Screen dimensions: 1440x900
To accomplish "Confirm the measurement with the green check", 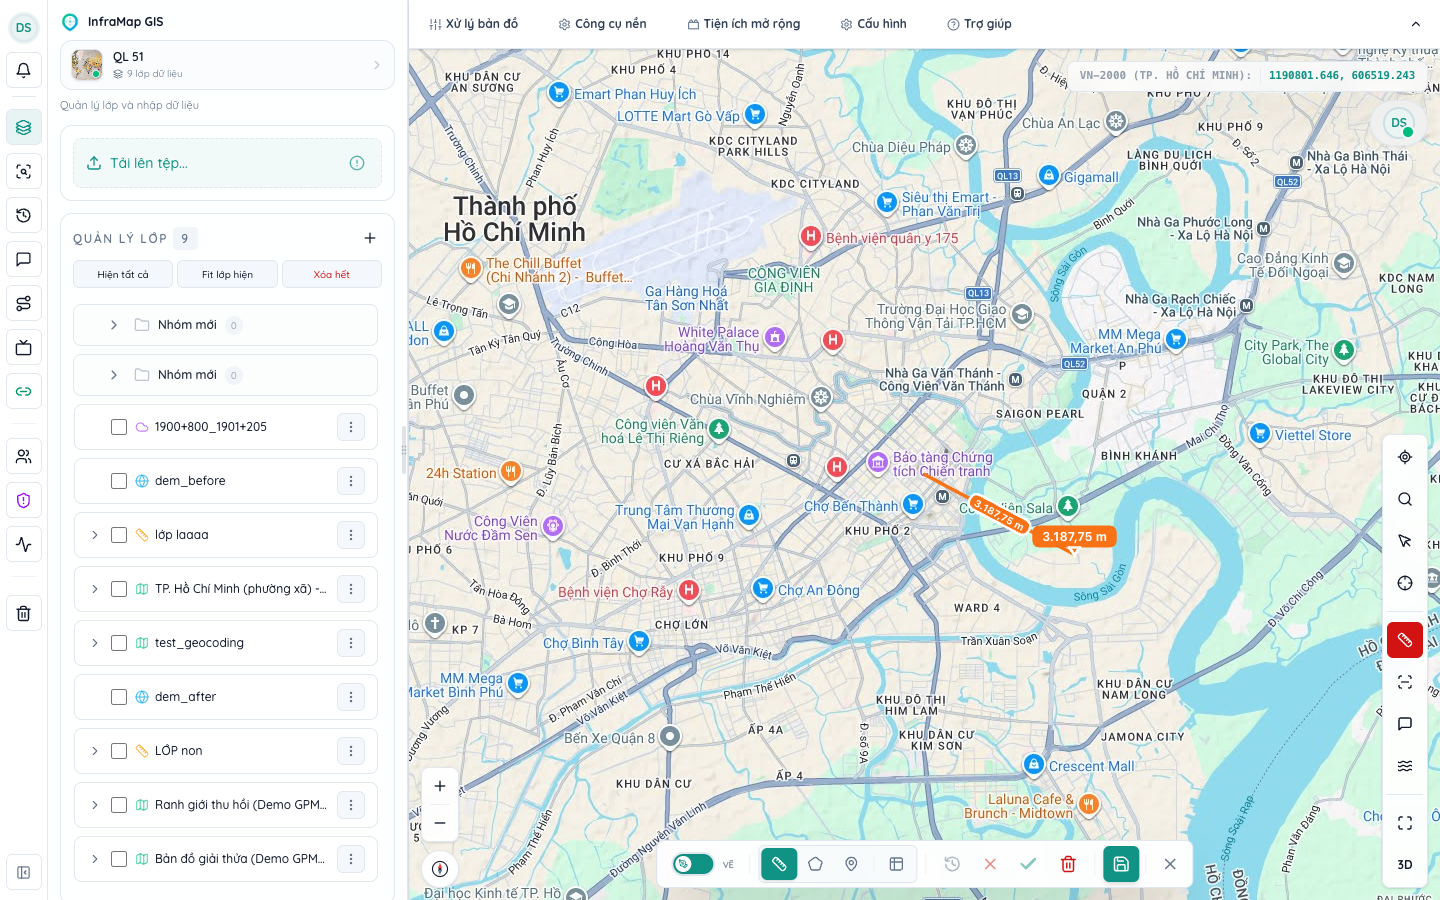I will coord(1028,864).
